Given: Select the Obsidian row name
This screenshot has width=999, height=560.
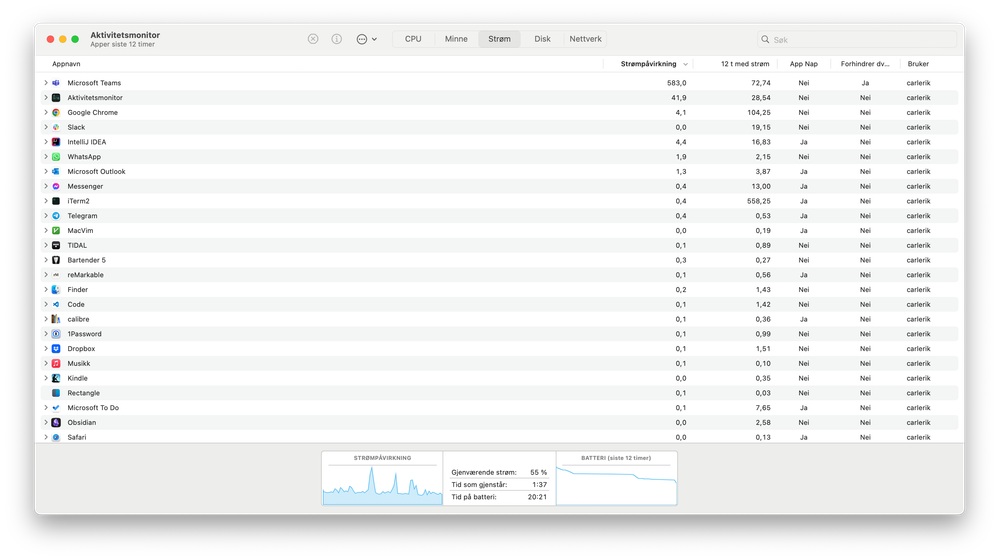Looking at the screenshot, I should 82,422.
